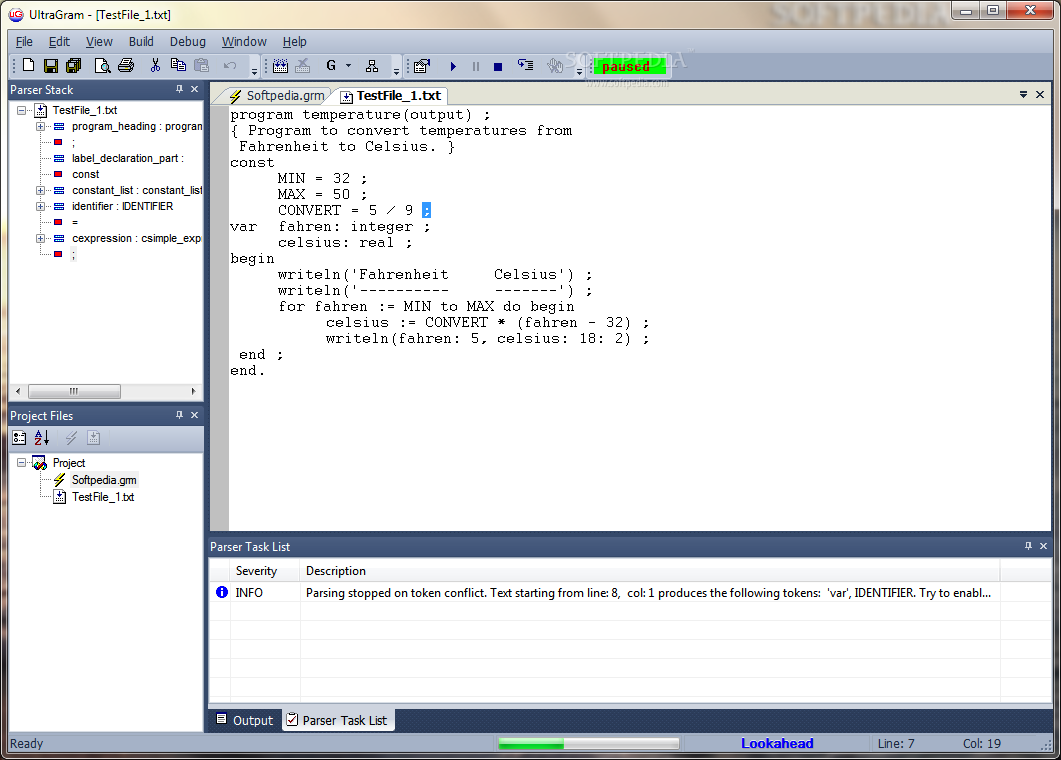Click the Paste clipboard icon
1061x760 pixels.
coord(201,66)
